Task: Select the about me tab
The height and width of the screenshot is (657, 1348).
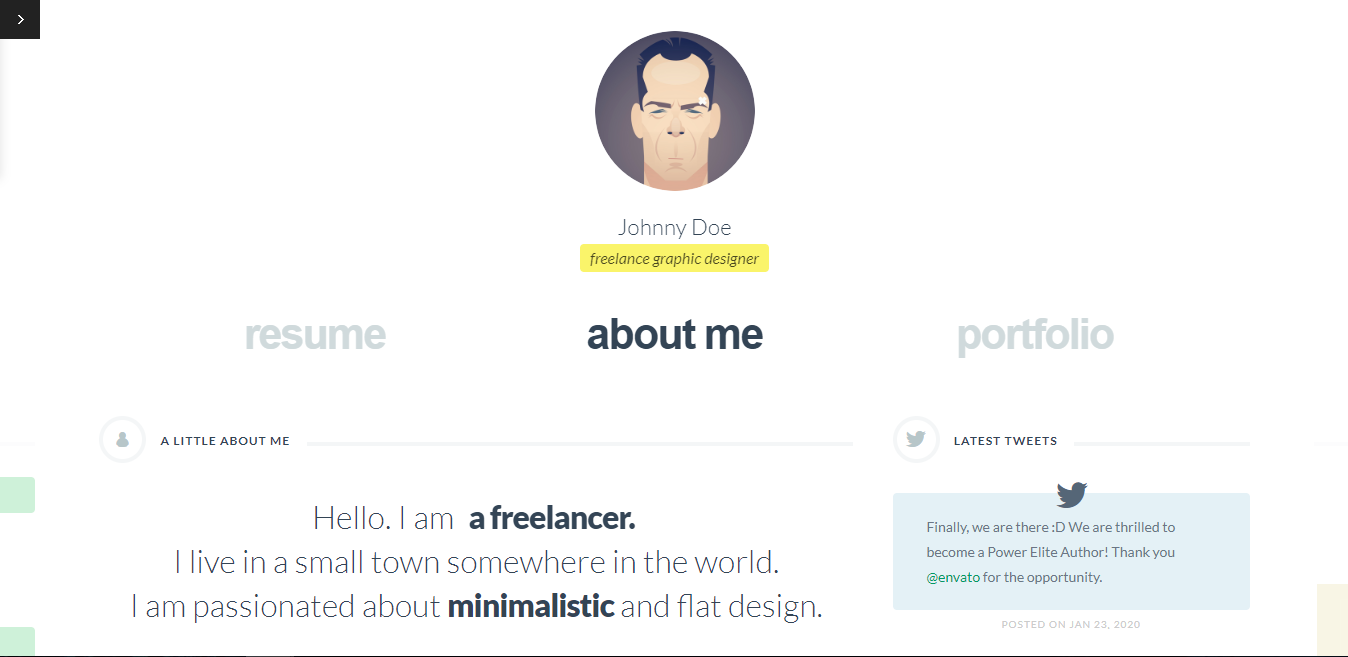Action: point(675,335)
